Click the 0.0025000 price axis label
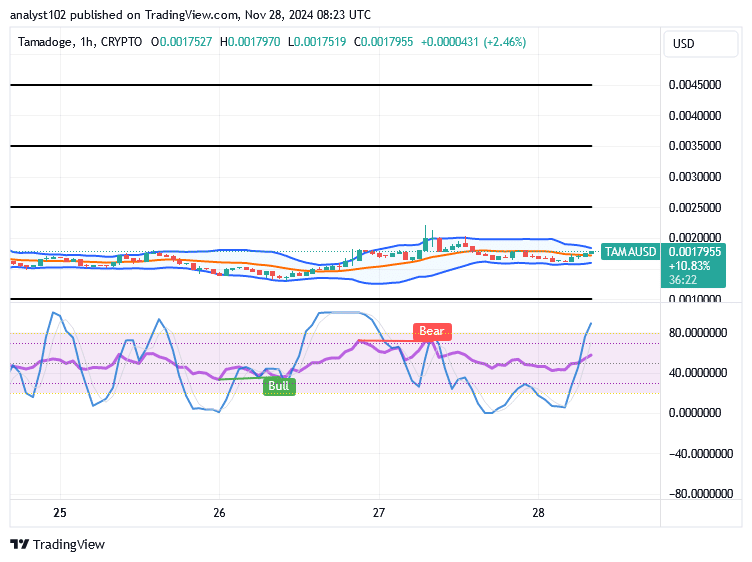752x562 pixels. click(x=695, y=208)
